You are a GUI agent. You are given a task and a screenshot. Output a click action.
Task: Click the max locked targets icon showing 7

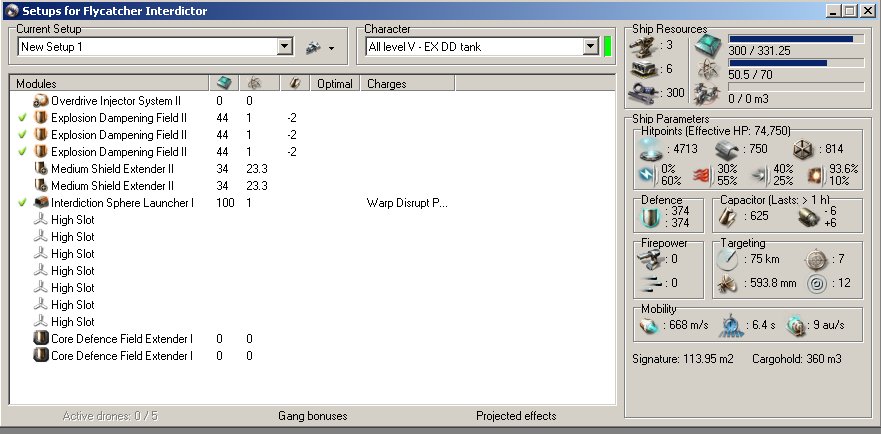click(x=816, y=260)
